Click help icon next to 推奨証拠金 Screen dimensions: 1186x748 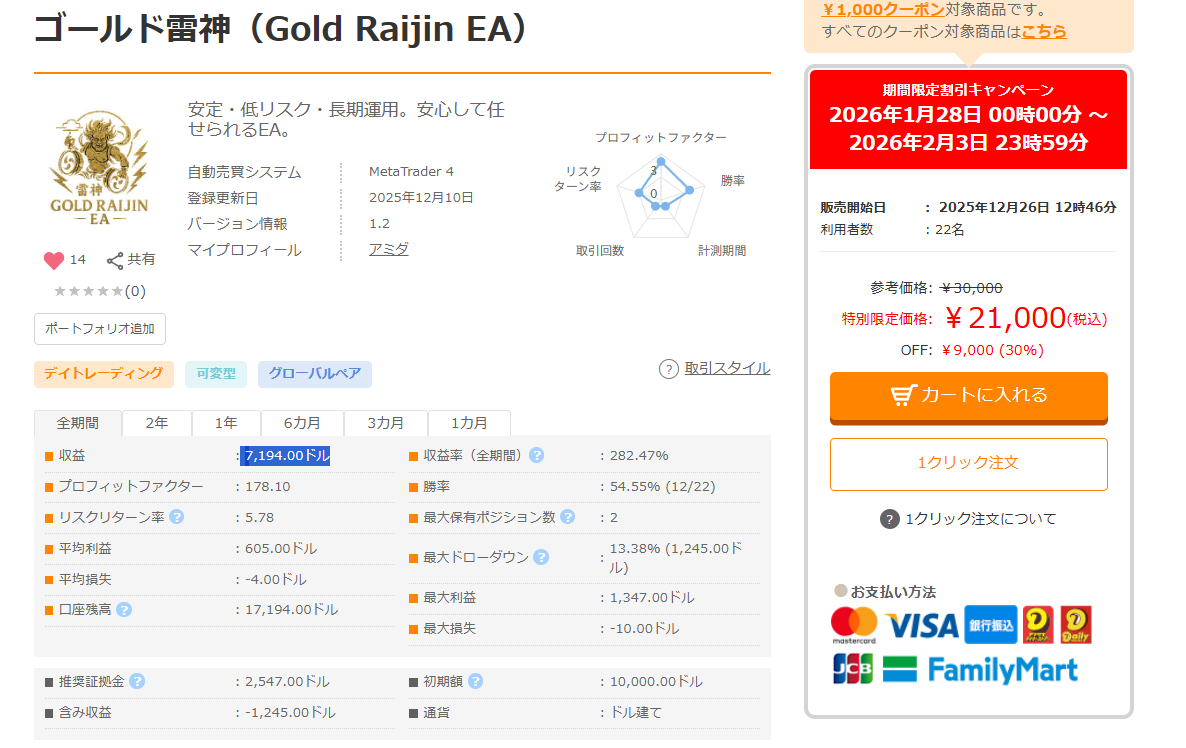(137, 681)
